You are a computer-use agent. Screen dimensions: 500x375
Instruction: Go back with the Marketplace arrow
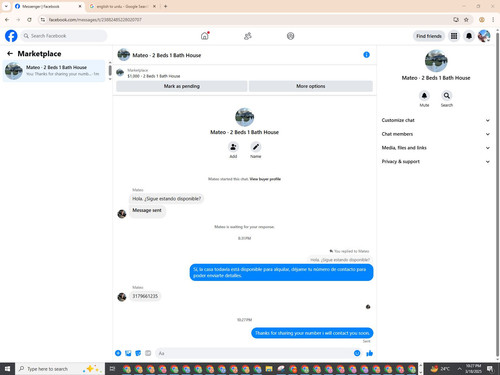10,53
